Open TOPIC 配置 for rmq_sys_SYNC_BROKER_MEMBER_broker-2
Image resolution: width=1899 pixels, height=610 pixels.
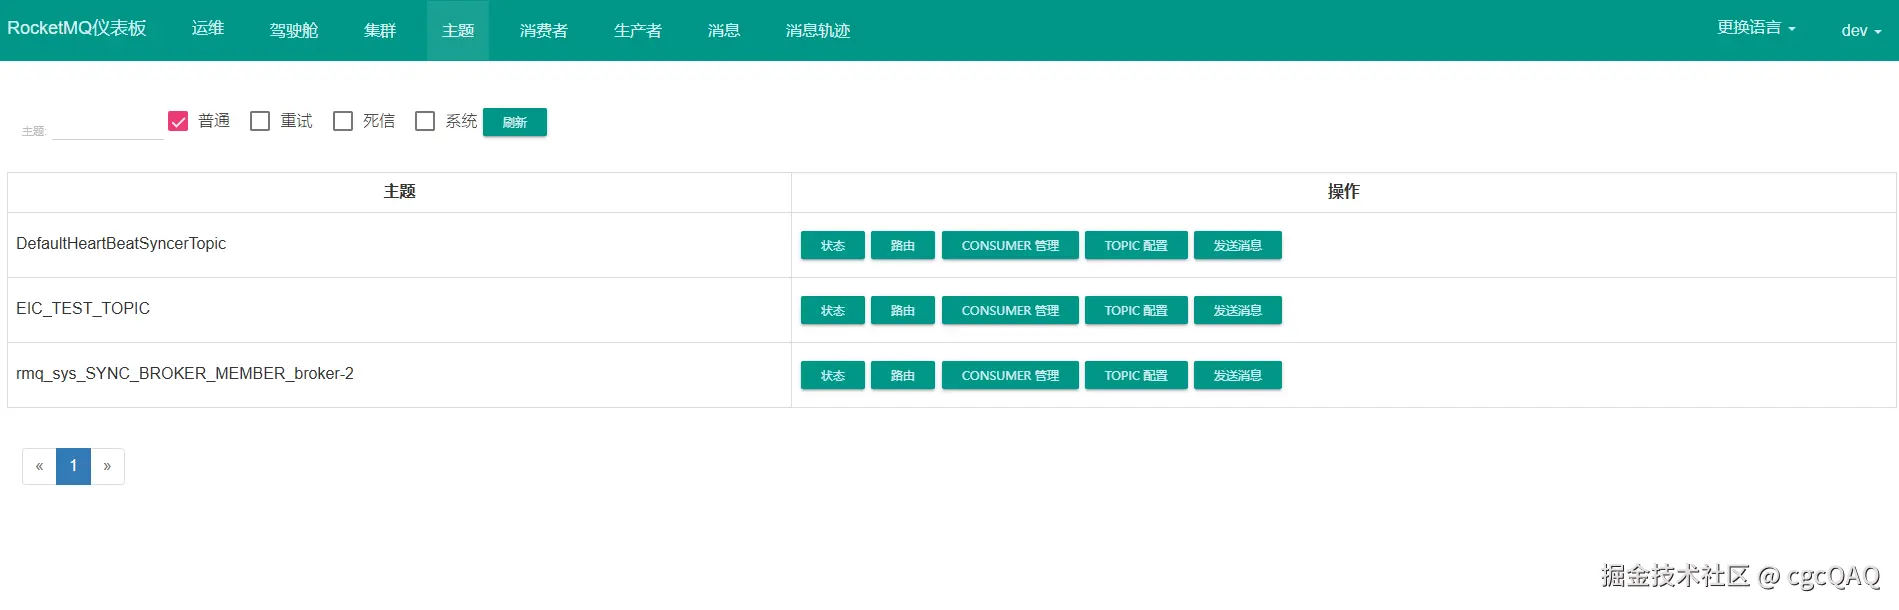click(1136, 375)
